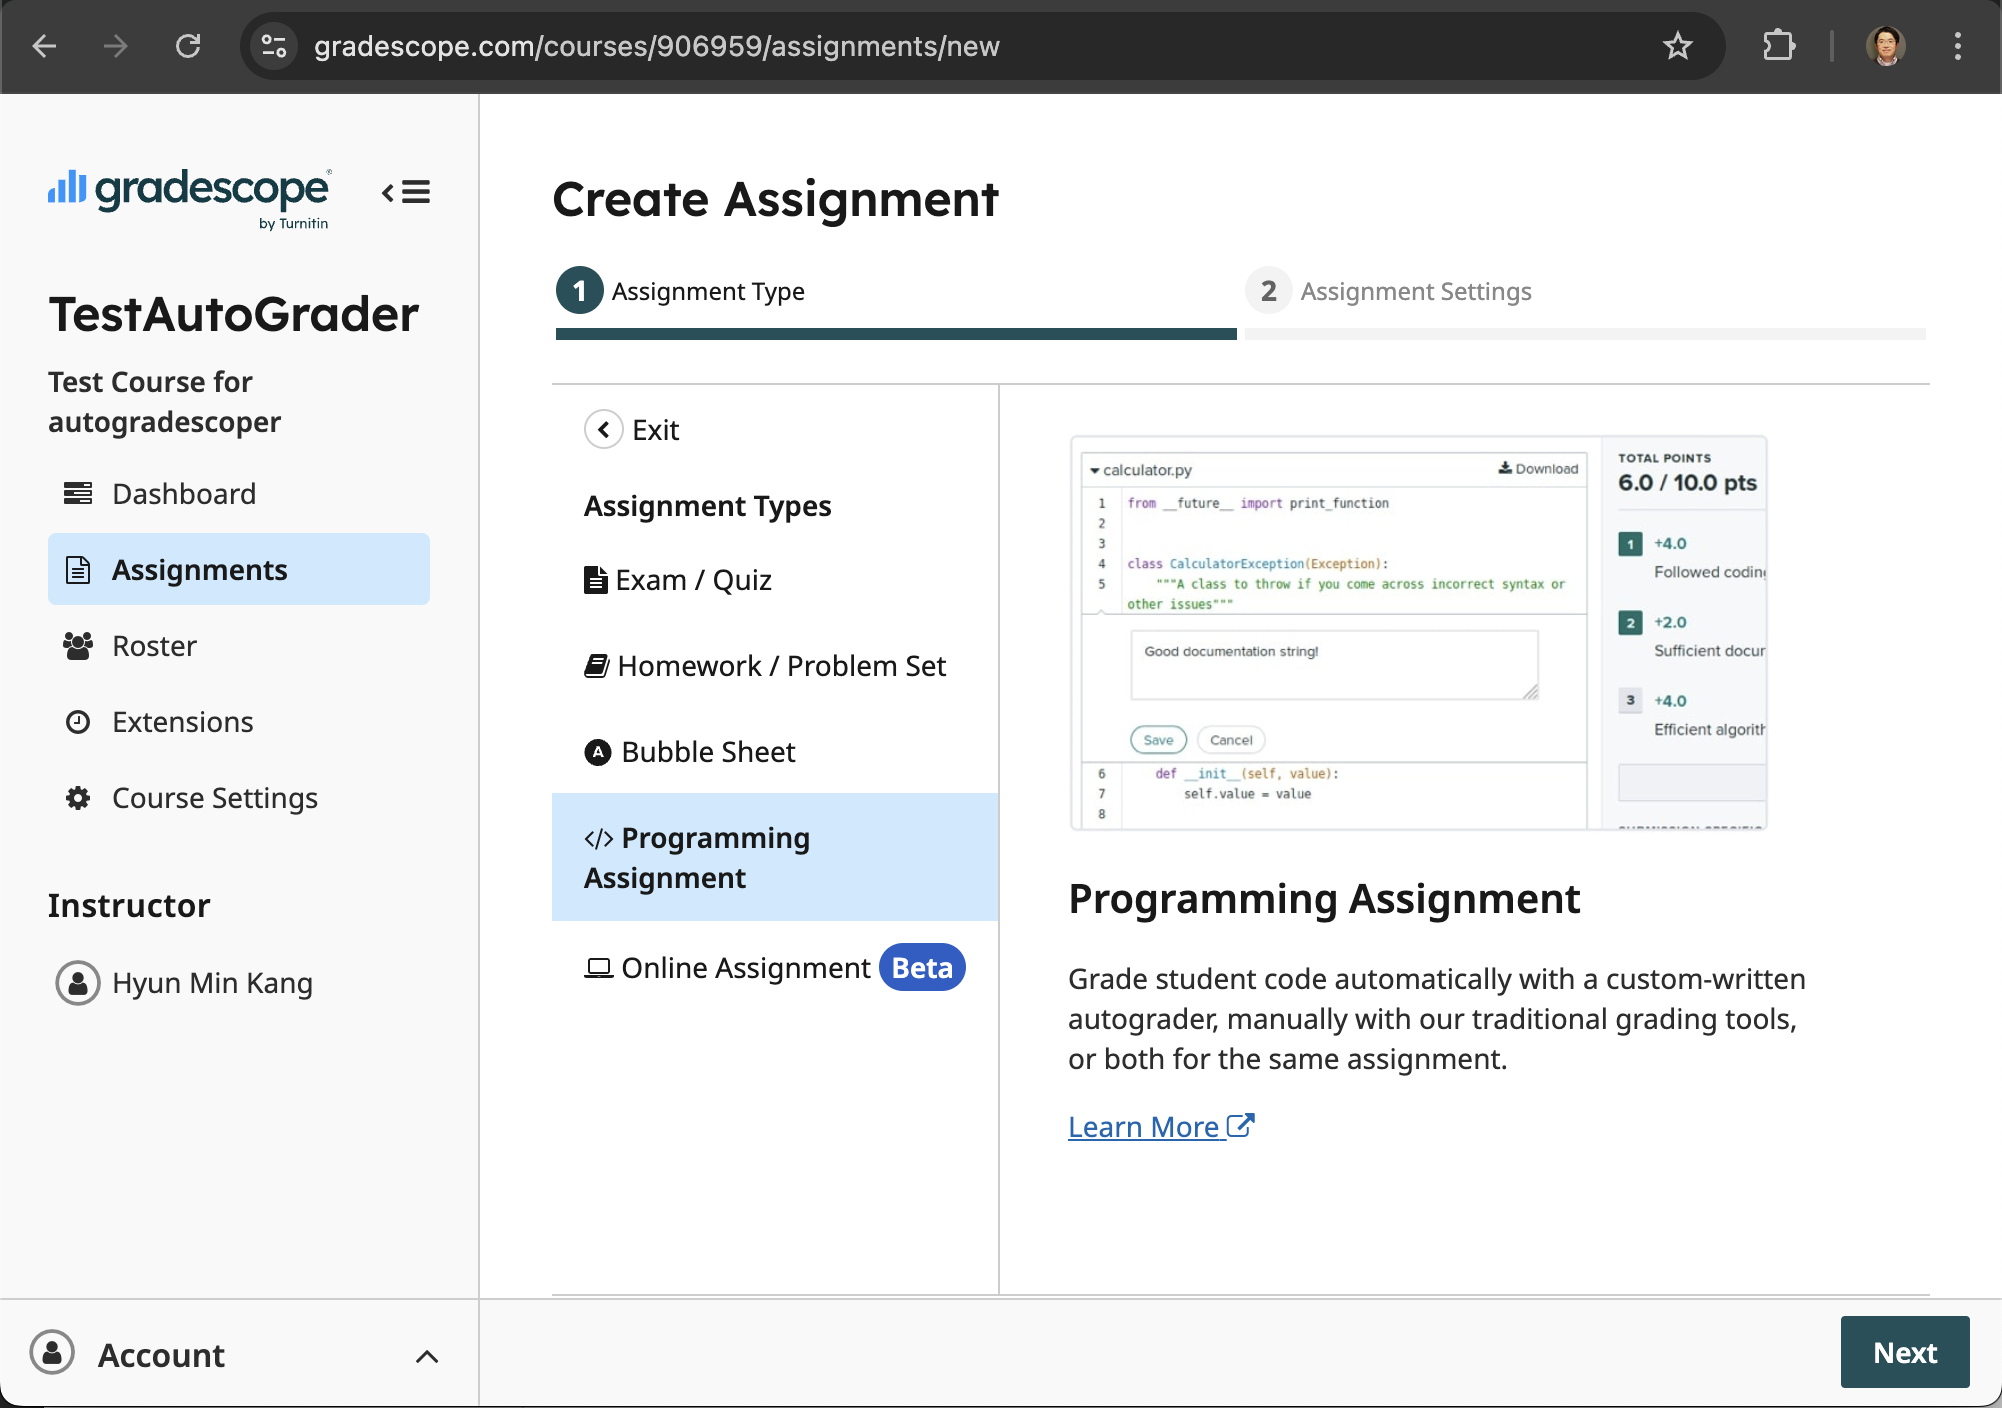The width and height of the screenshot is (2002, 1408).
Task: Click the Next button
Action: [1904, 1352]
